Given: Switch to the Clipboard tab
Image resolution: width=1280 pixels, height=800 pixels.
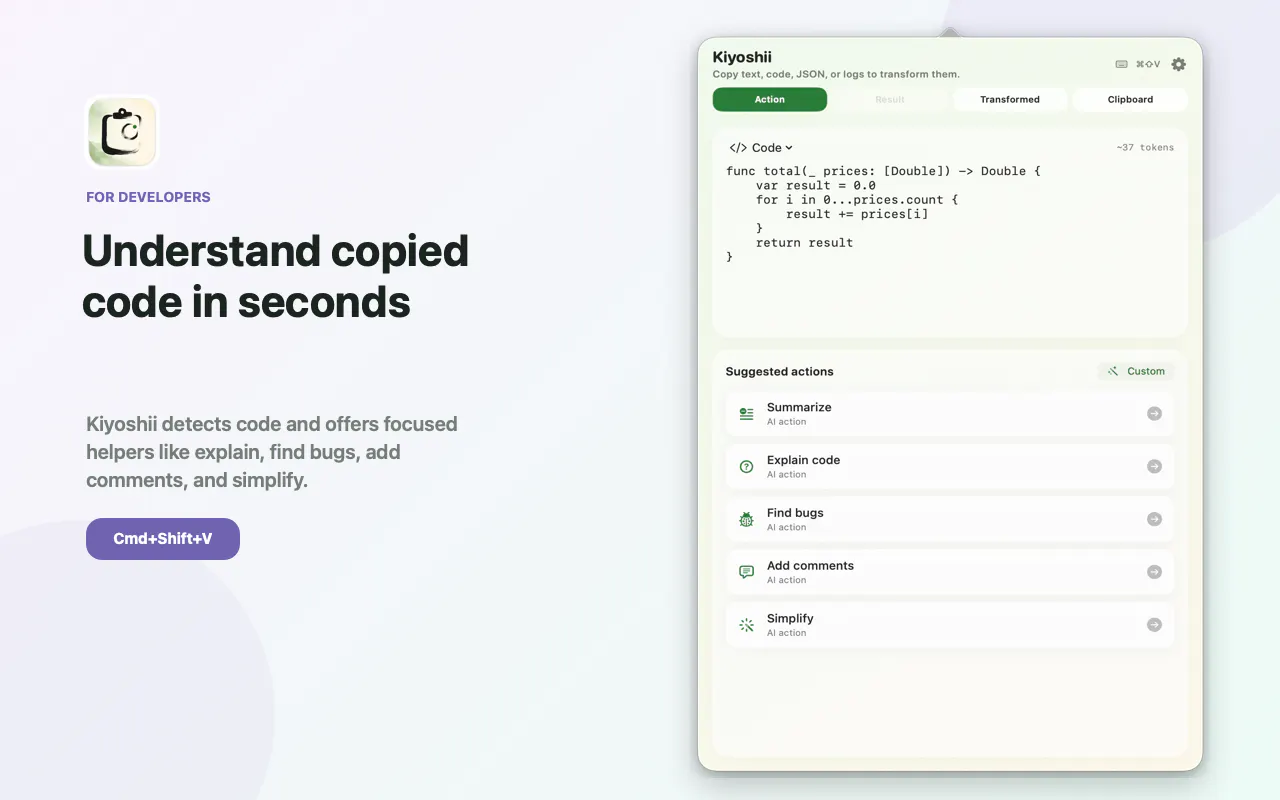Looking at the screenshot, I should (1130, 100).
